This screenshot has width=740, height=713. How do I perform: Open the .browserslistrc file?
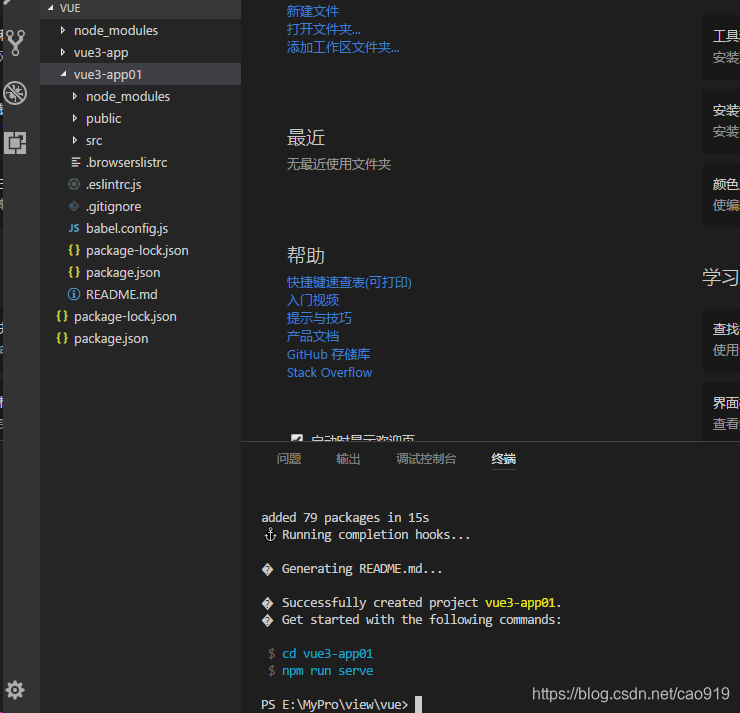point(140,162)
